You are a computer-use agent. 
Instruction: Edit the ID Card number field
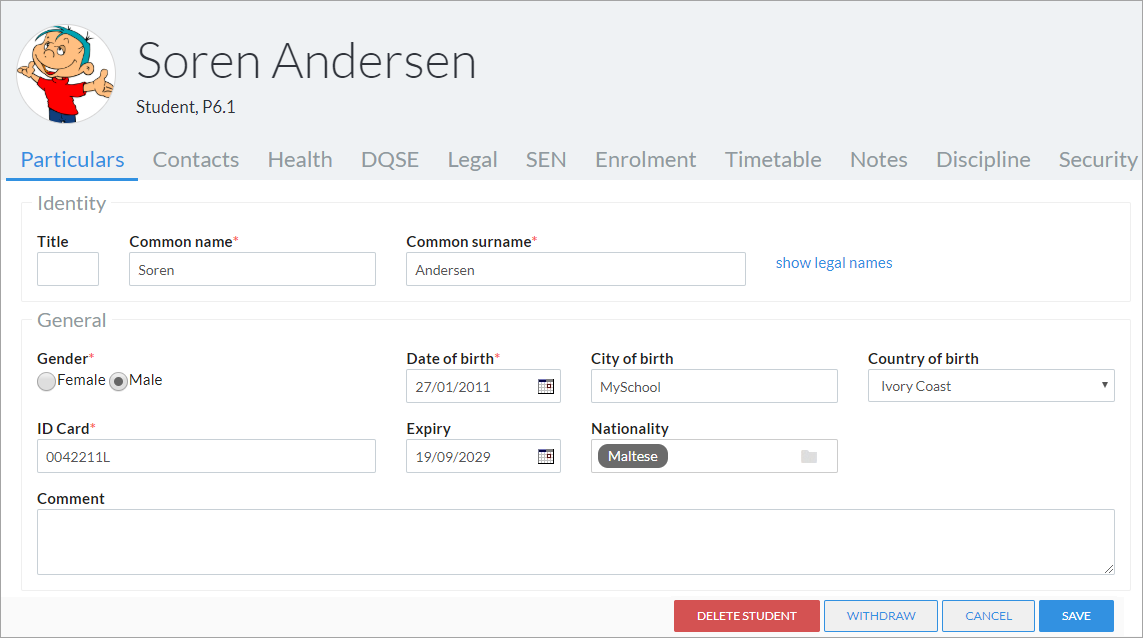pos(206,456)
